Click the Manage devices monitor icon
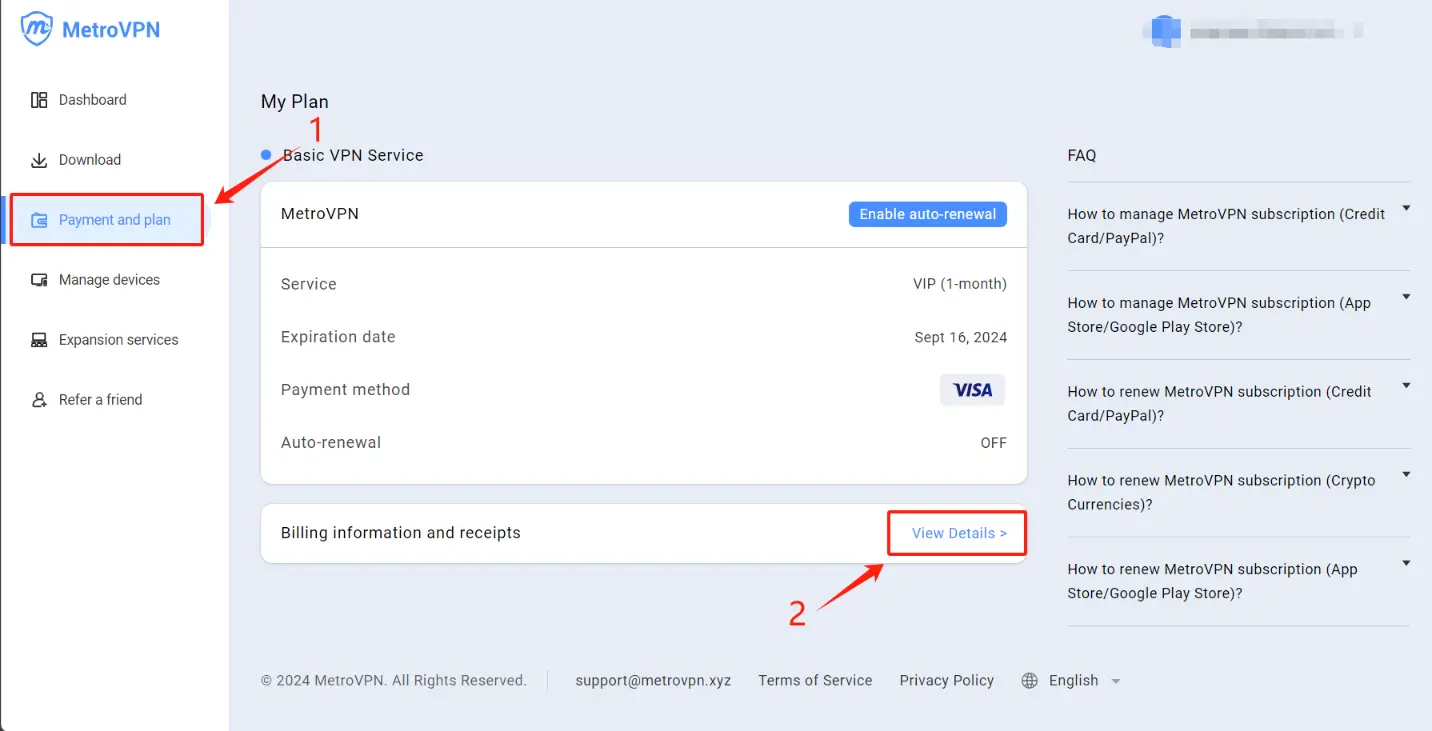The image size is (1432, 731). pos(39,280)
